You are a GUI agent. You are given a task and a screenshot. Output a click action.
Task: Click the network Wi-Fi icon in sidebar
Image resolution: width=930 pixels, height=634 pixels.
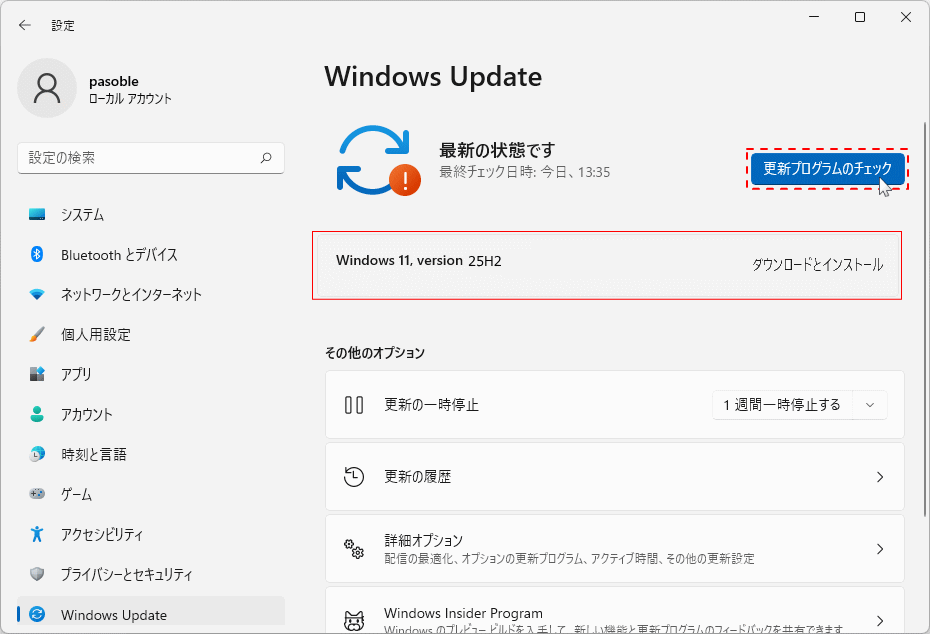click(x=37, y=295)
